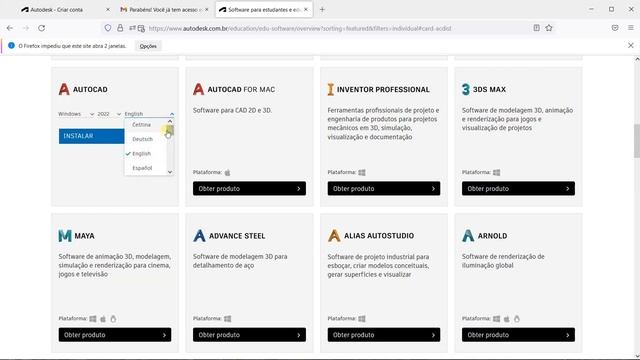640x360 pixels.
Task: Open the 2022 version dropdown for AutoCAD
Action: click(x=109, y=114)
